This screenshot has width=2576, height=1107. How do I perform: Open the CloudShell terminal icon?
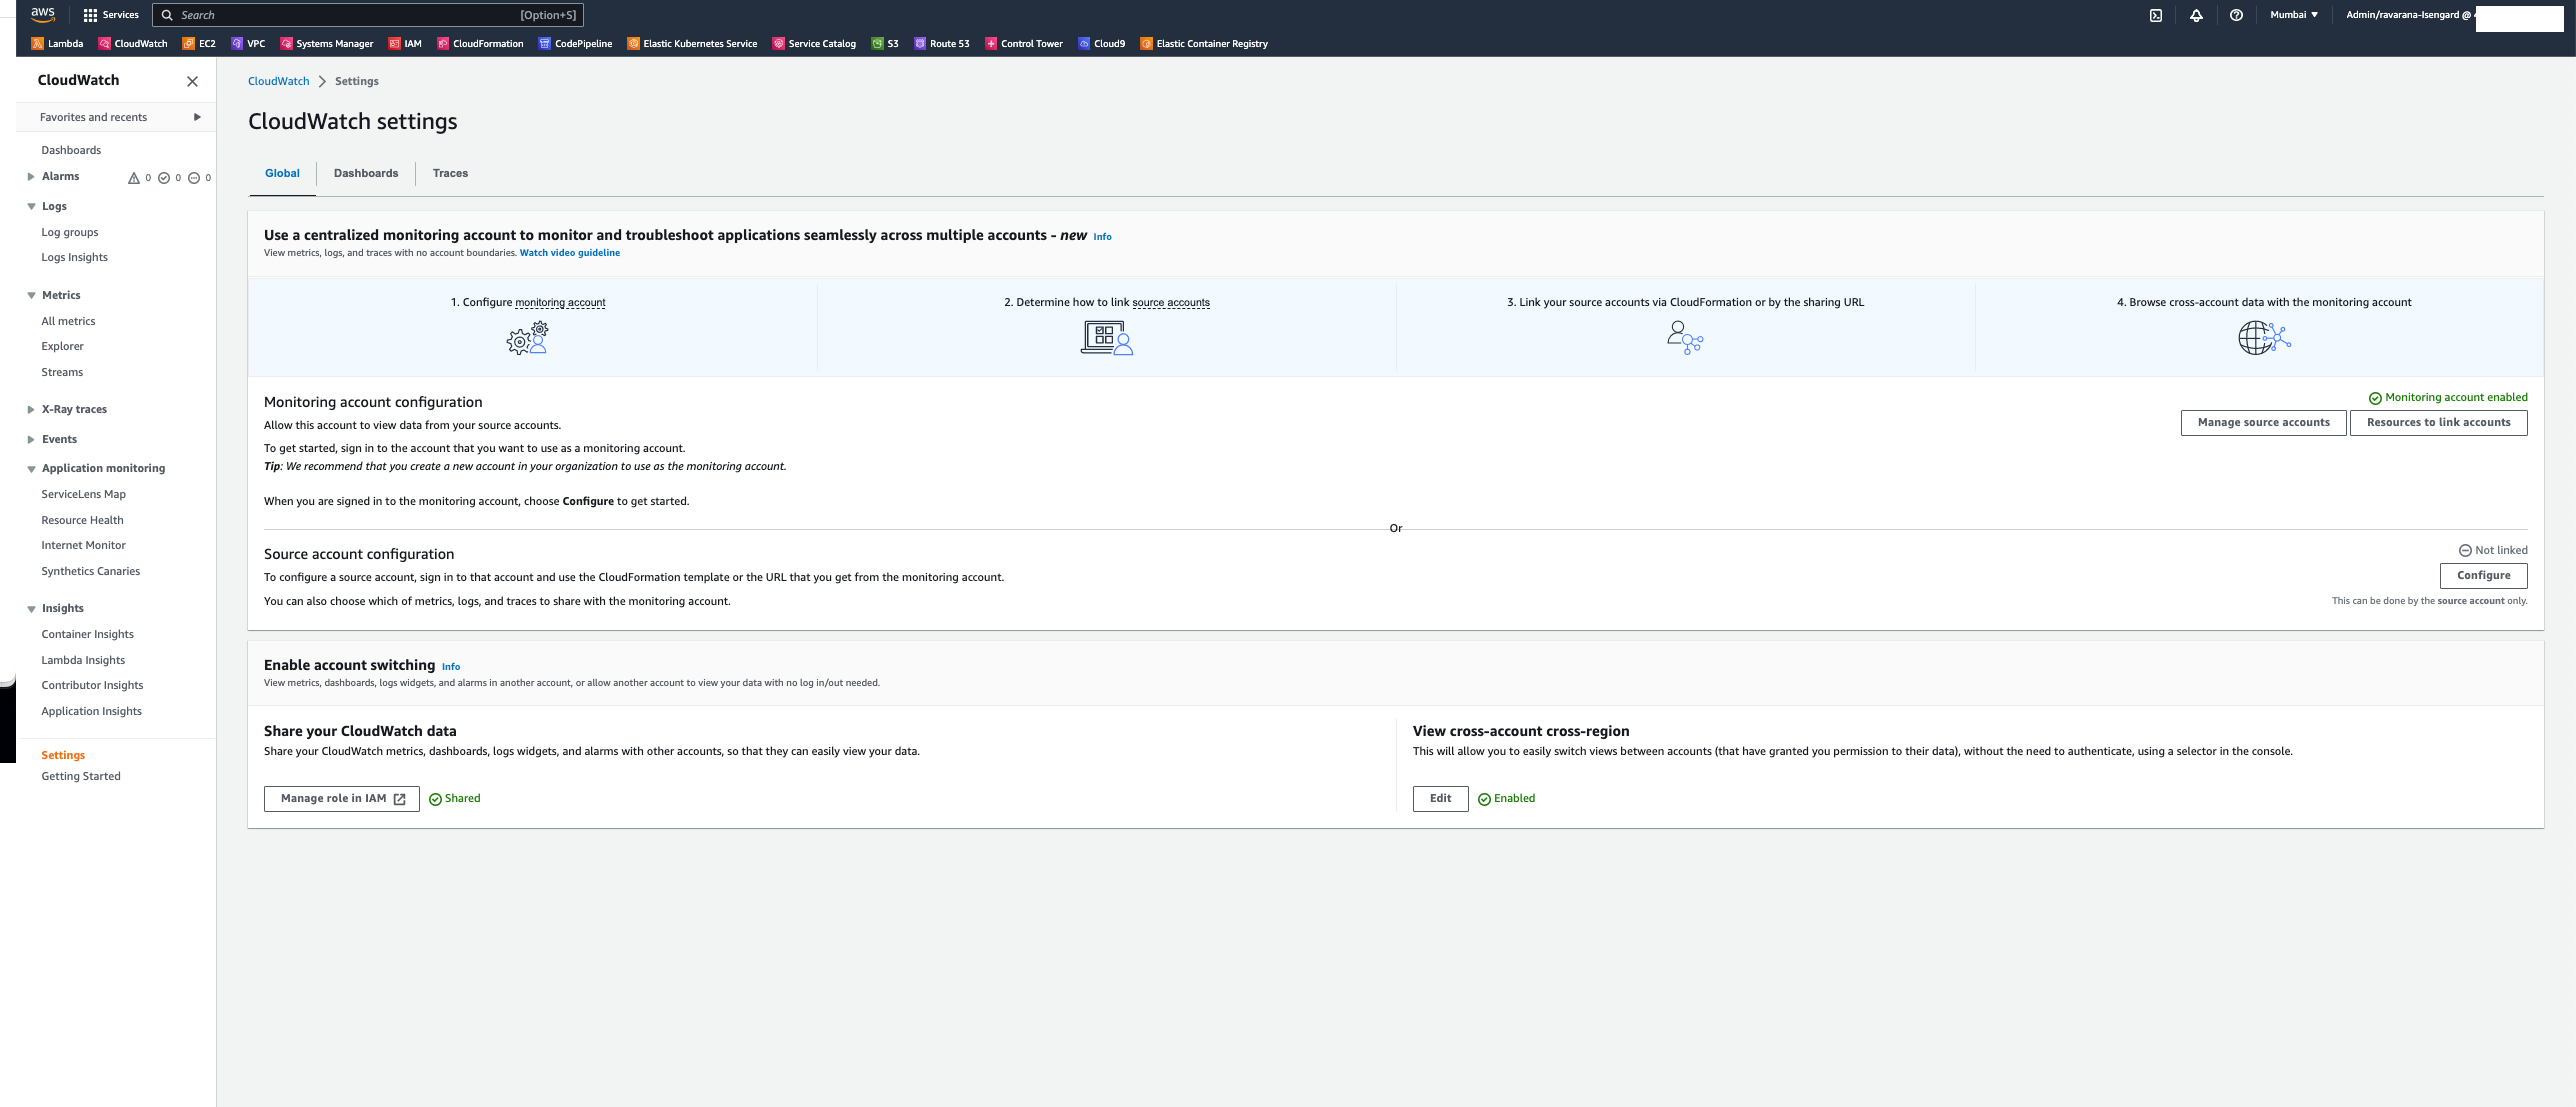click(2156, 15)
